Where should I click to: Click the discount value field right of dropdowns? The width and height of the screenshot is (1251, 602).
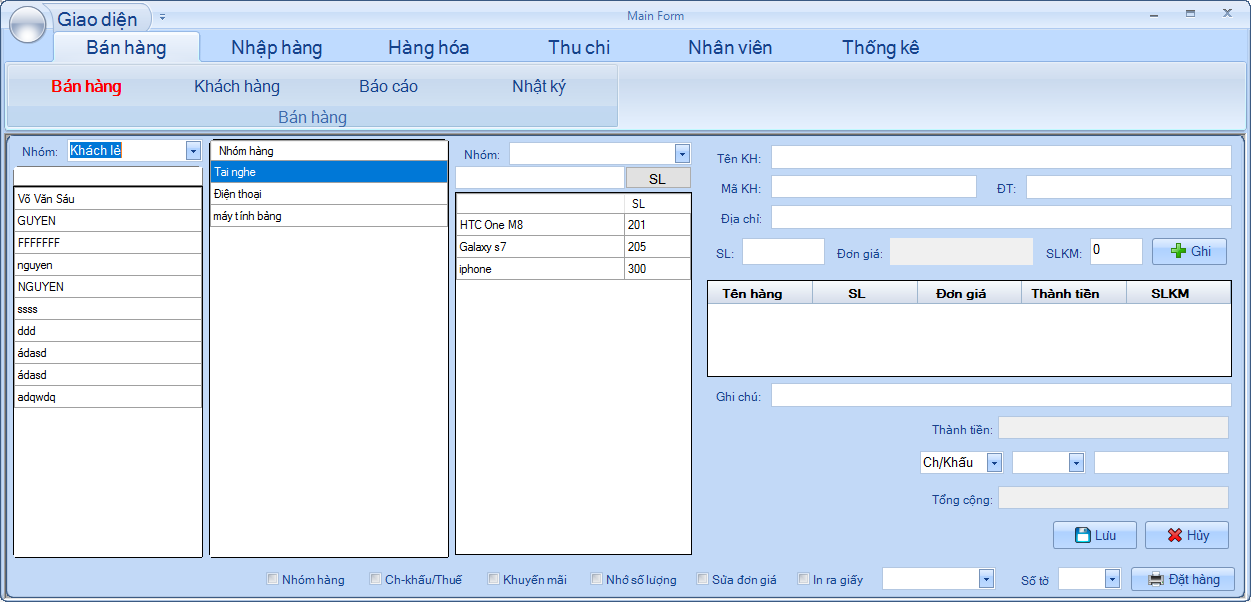click(x=1161, y=463)
